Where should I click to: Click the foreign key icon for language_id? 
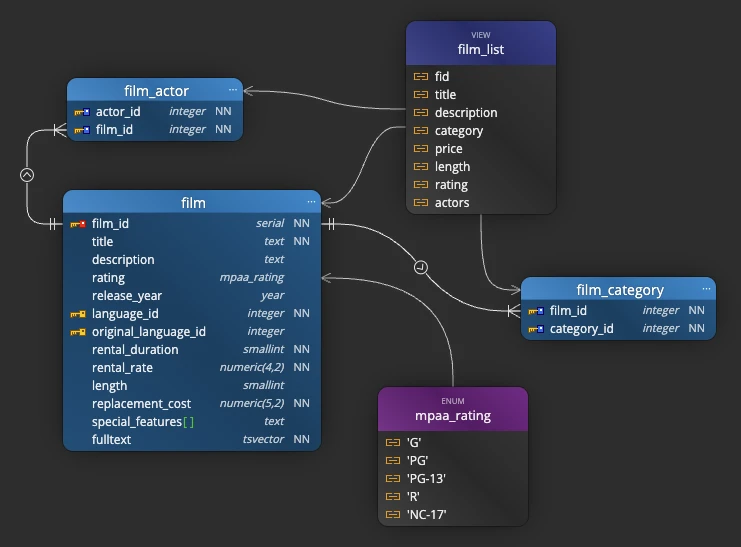tap(78, 314)
